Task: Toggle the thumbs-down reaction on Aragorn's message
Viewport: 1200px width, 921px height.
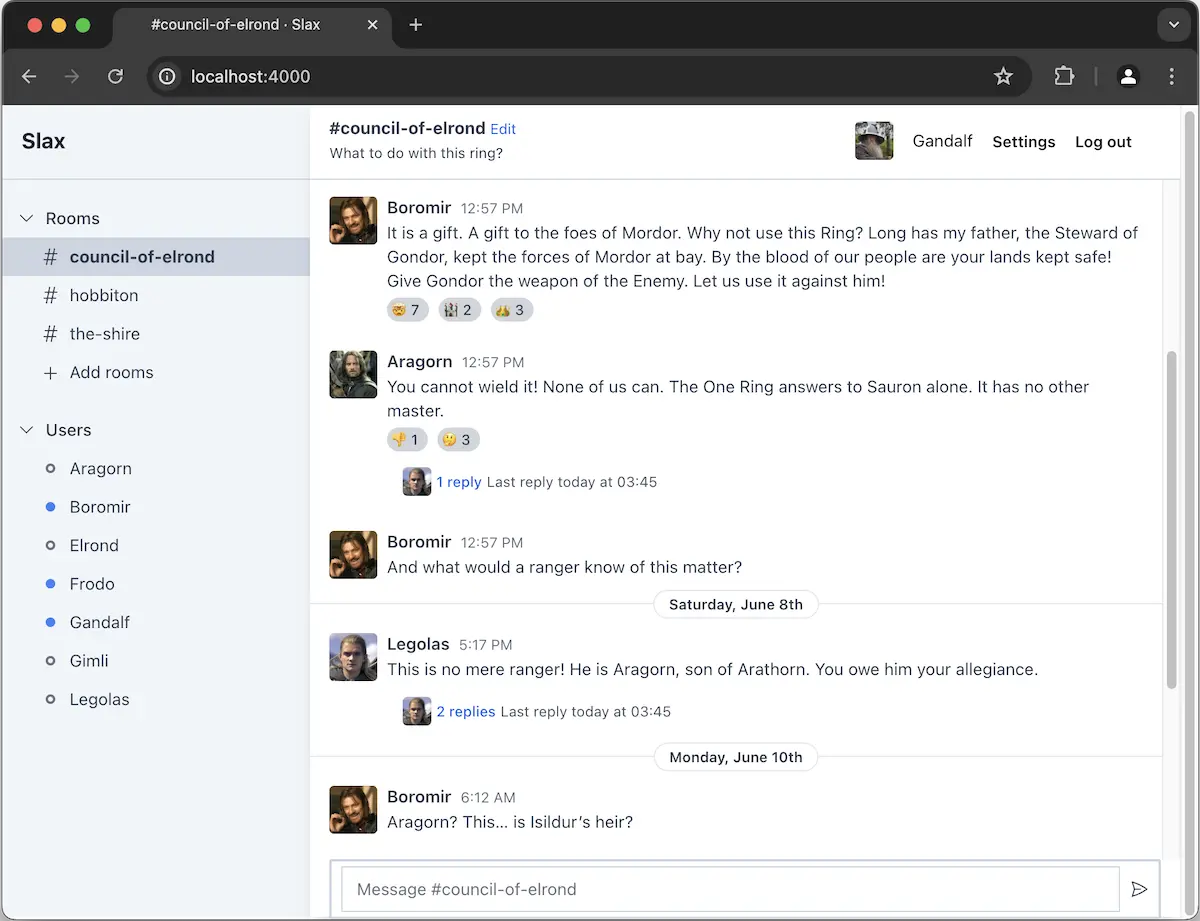Action: [407, 439]
